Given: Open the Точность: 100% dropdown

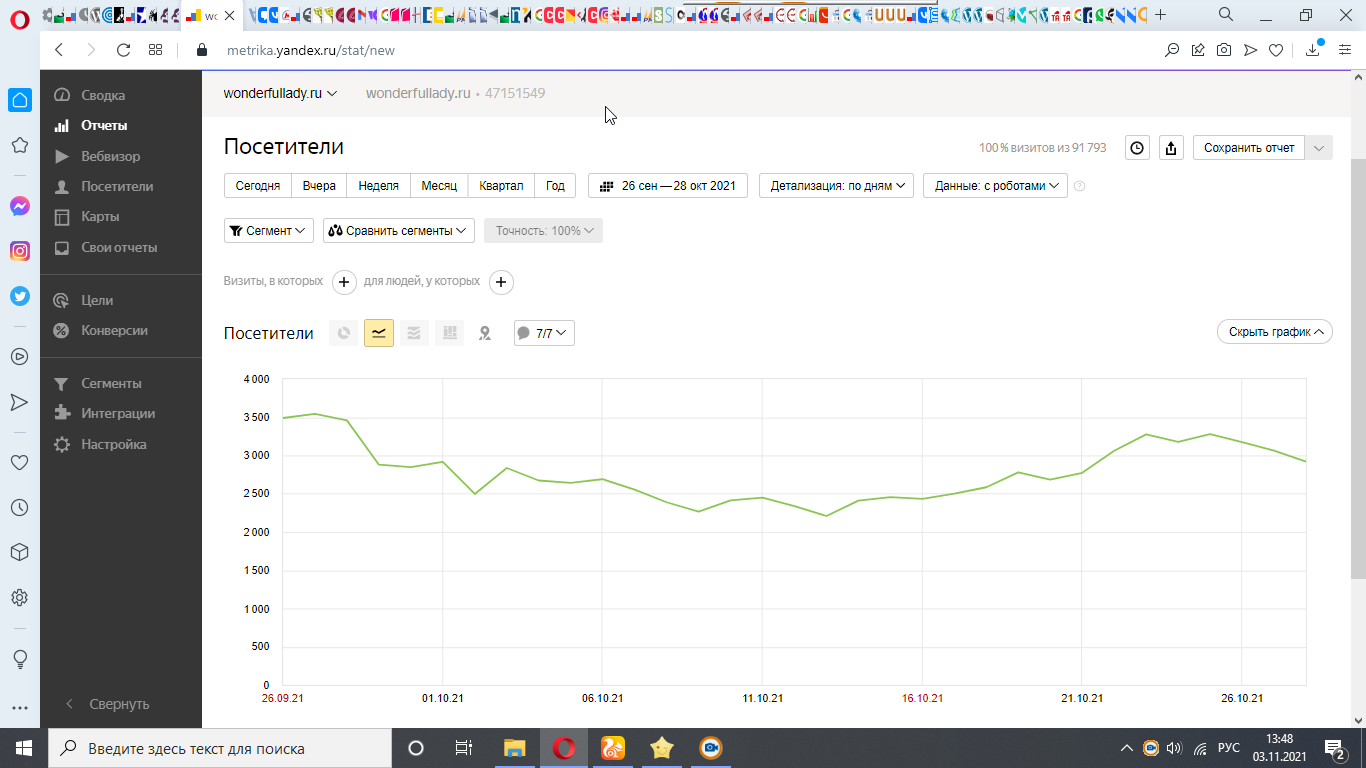Looking at the screenshot, I should click(543, 230).
